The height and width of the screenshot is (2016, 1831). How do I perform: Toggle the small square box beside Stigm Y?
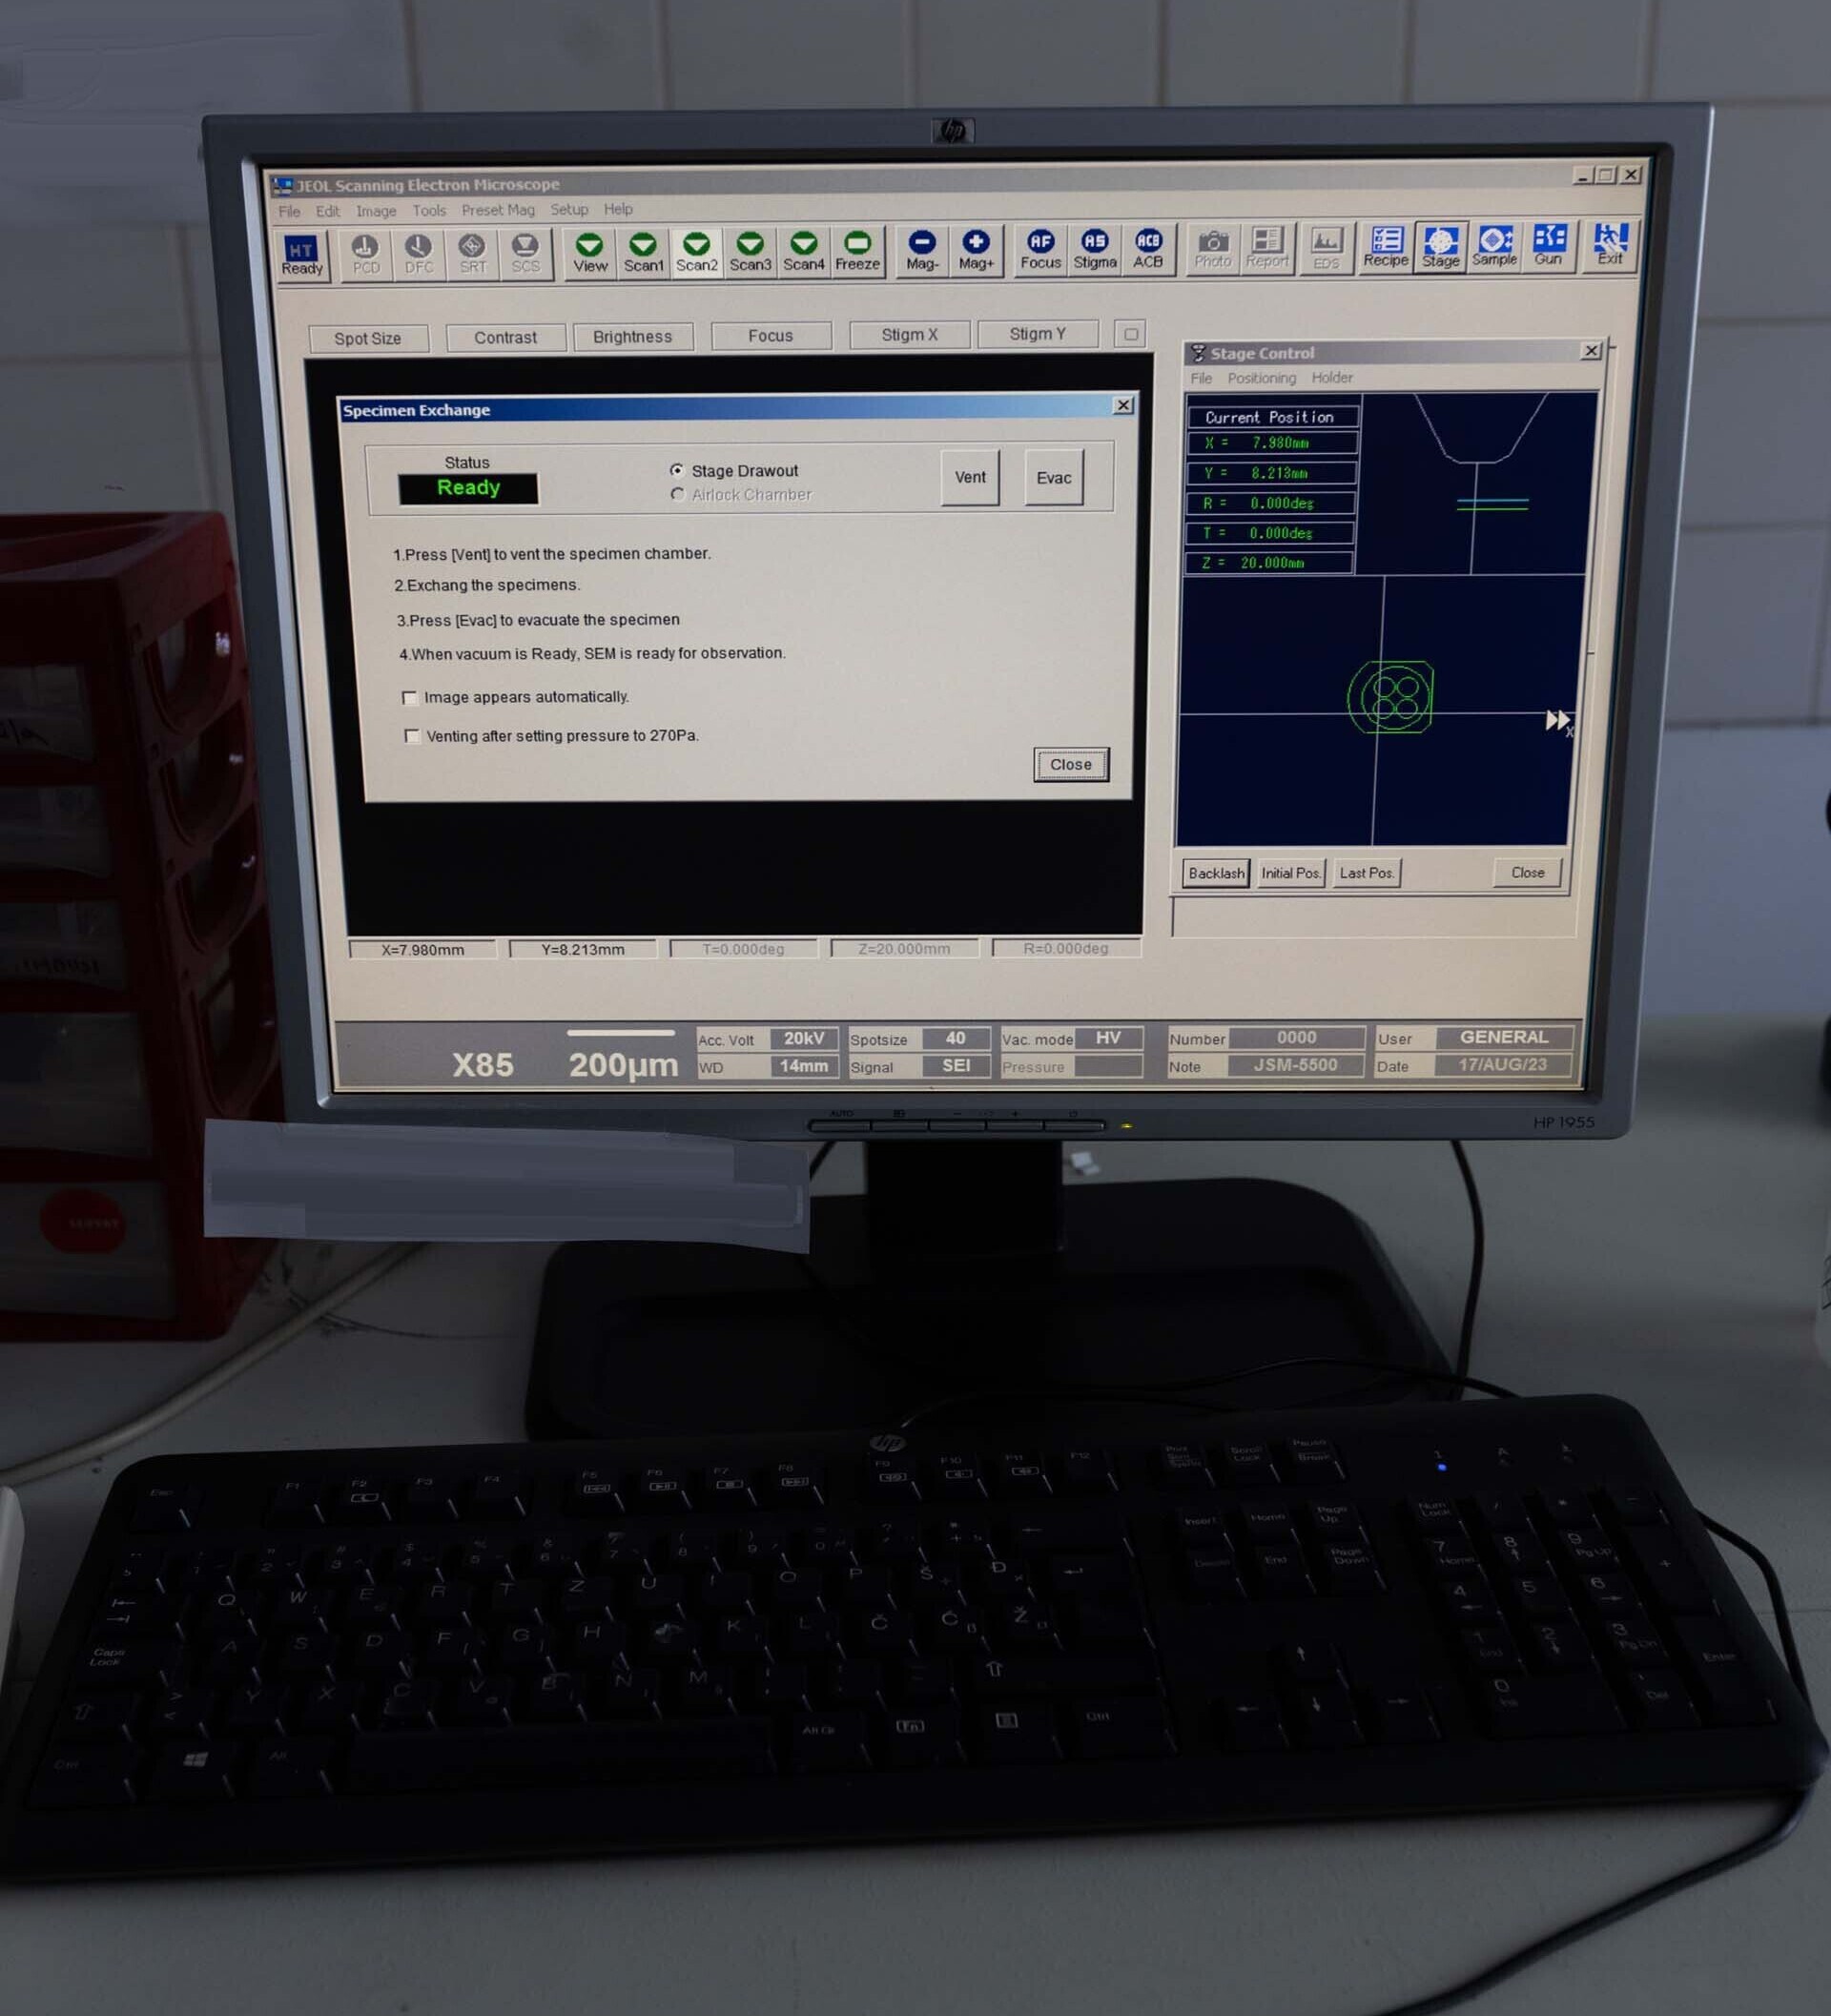[1131, 334]
